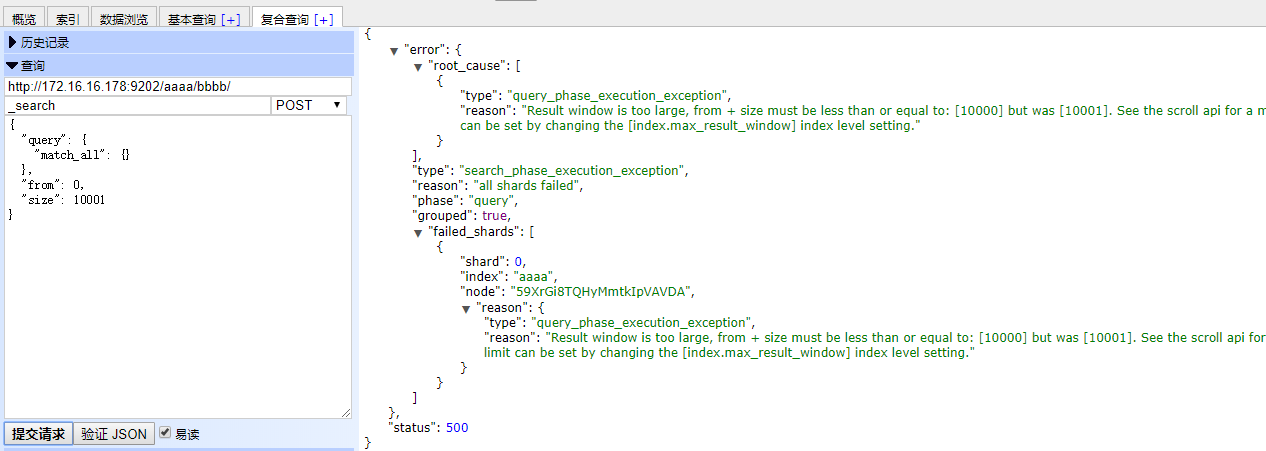This screenshot has width=1266, height=451.
Task: Select the 基本查询 tab
Action: point(190,19)
